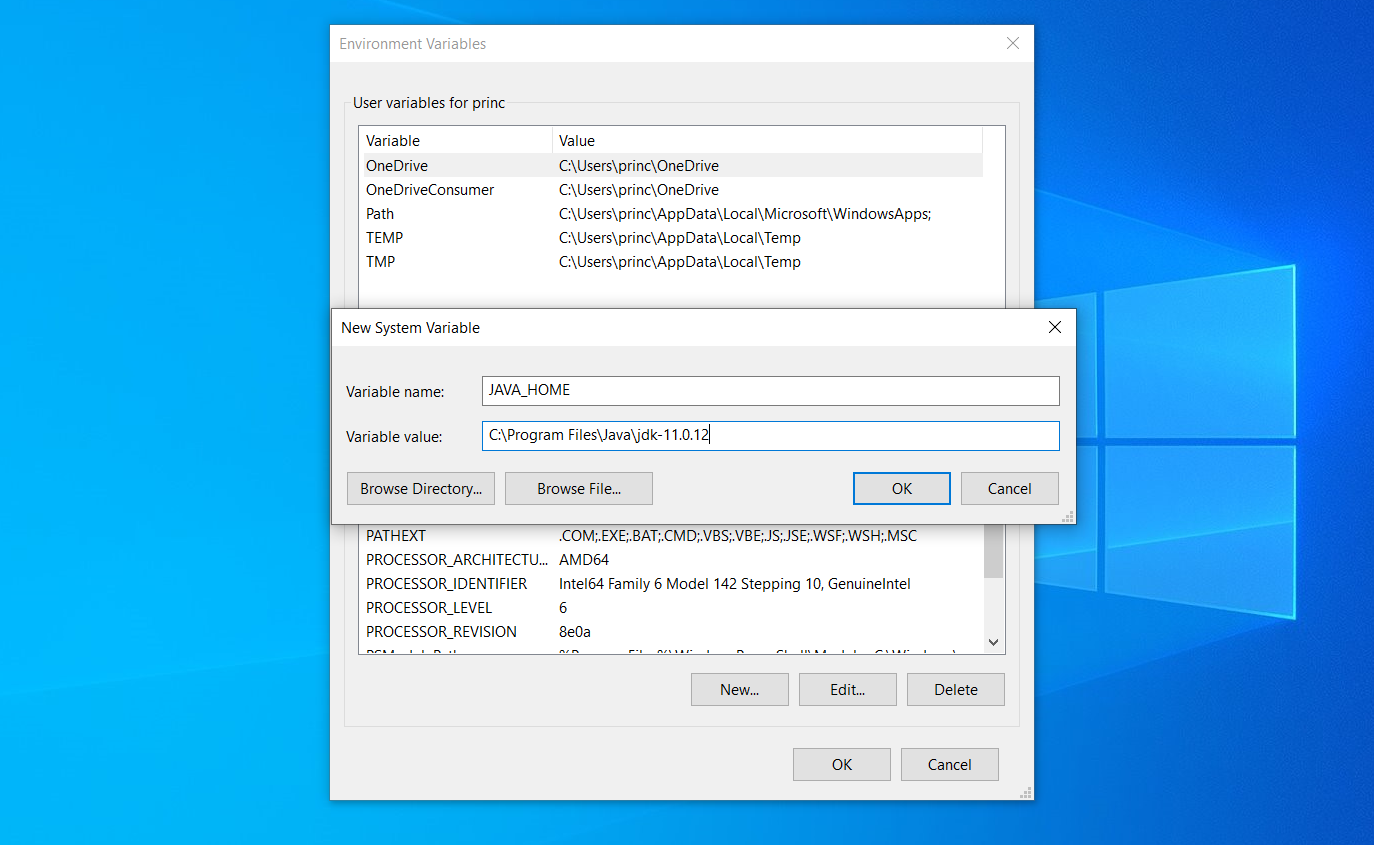
Task: Click the Value column header
Action: [768, 141]
